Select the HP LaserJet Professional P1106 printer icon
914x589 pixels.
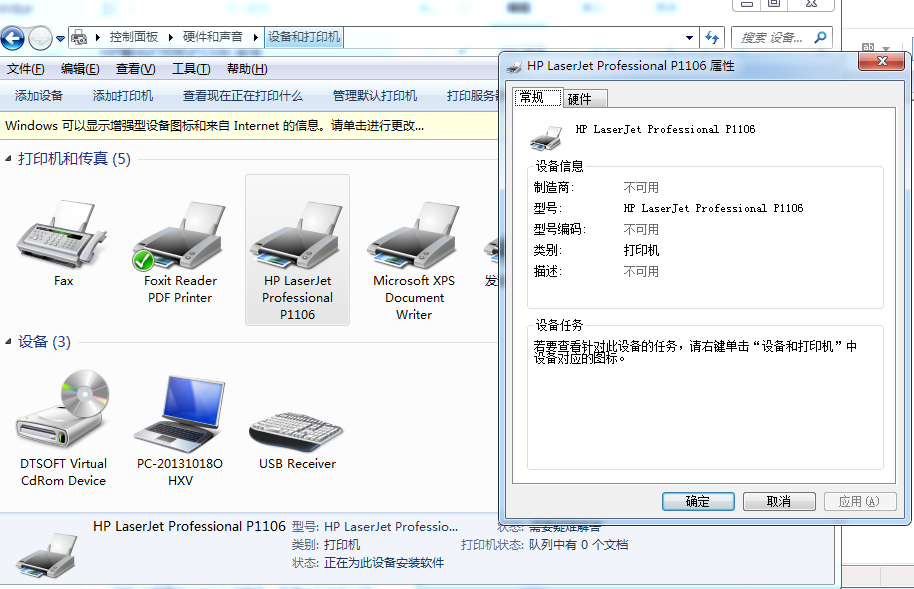pyautogui.click(x=297, y=236)
